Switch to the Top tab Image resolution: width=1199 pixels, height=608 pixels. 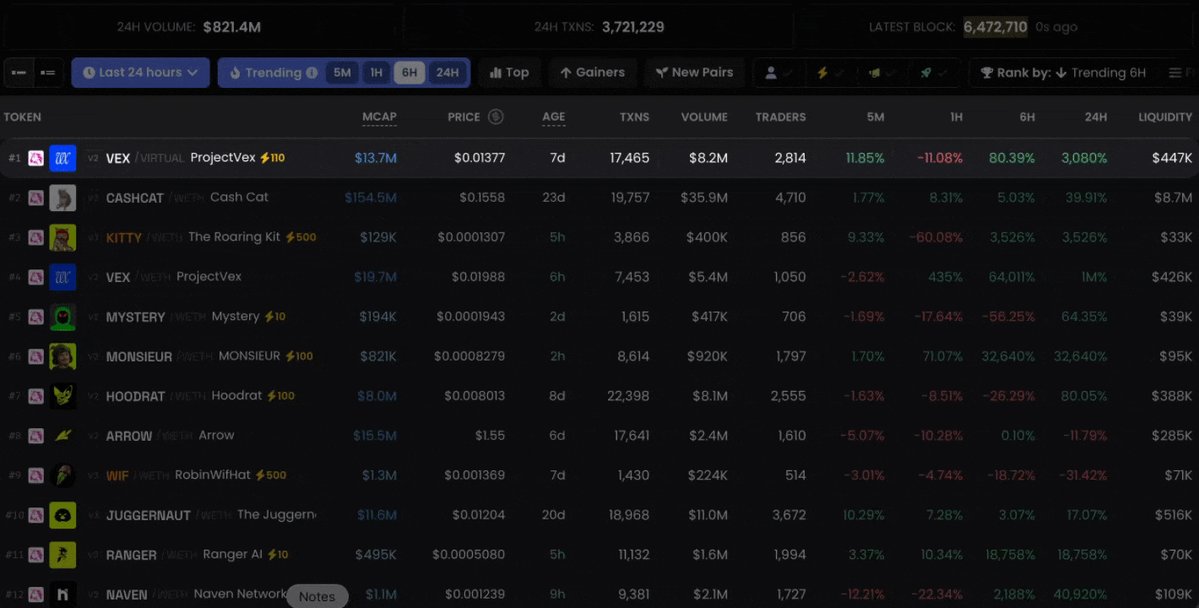(509, 73)
